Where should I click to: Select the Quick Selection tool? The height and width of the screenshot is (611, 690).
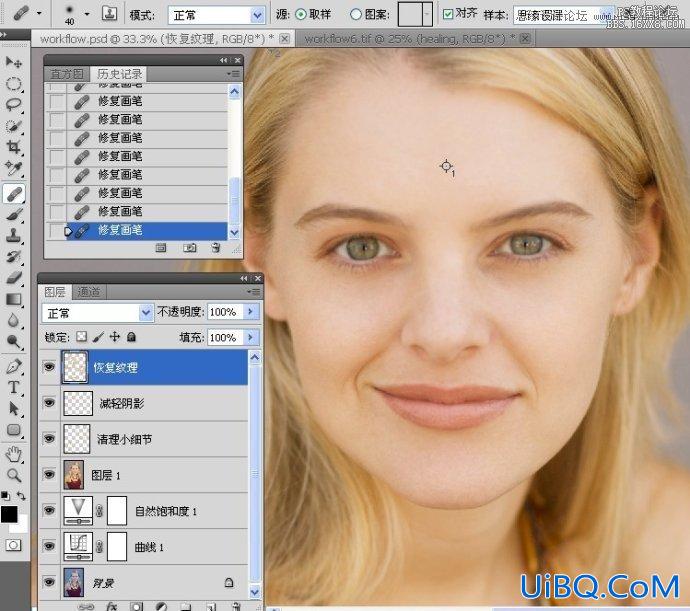[x=14, y=126]
